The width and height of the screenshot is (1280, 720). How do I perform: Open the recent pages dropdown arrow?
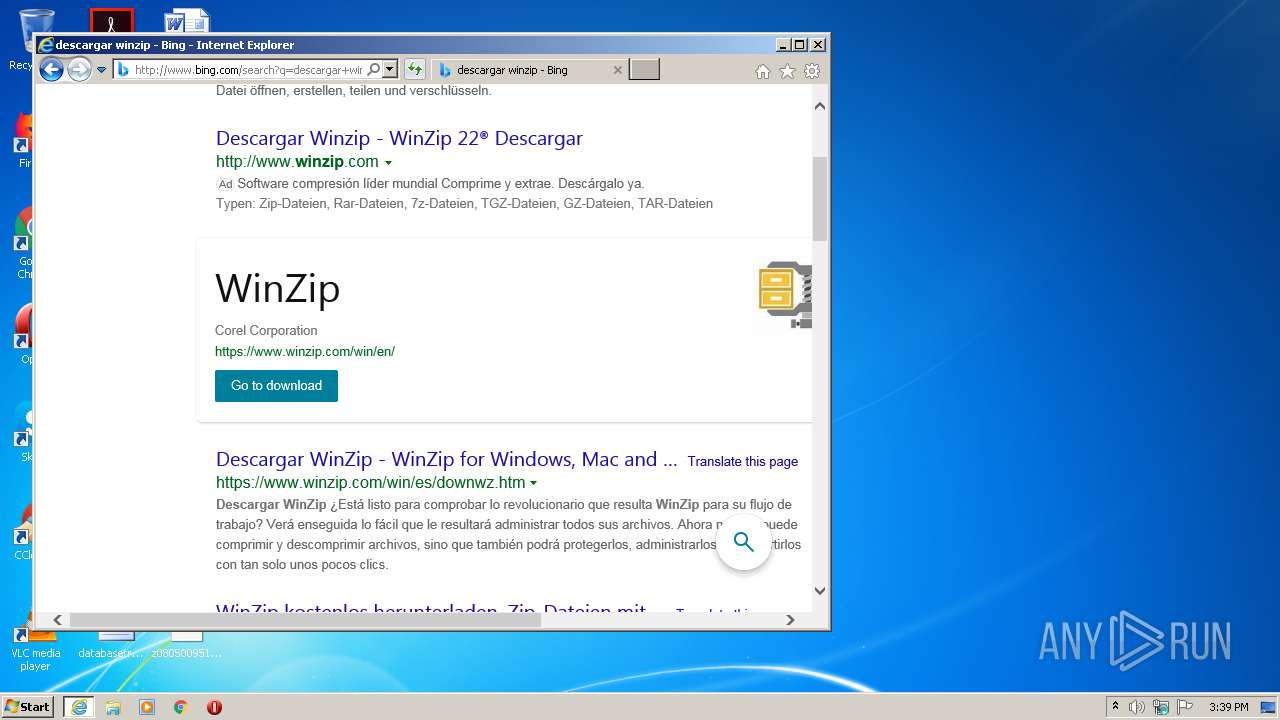click(101, 70)
